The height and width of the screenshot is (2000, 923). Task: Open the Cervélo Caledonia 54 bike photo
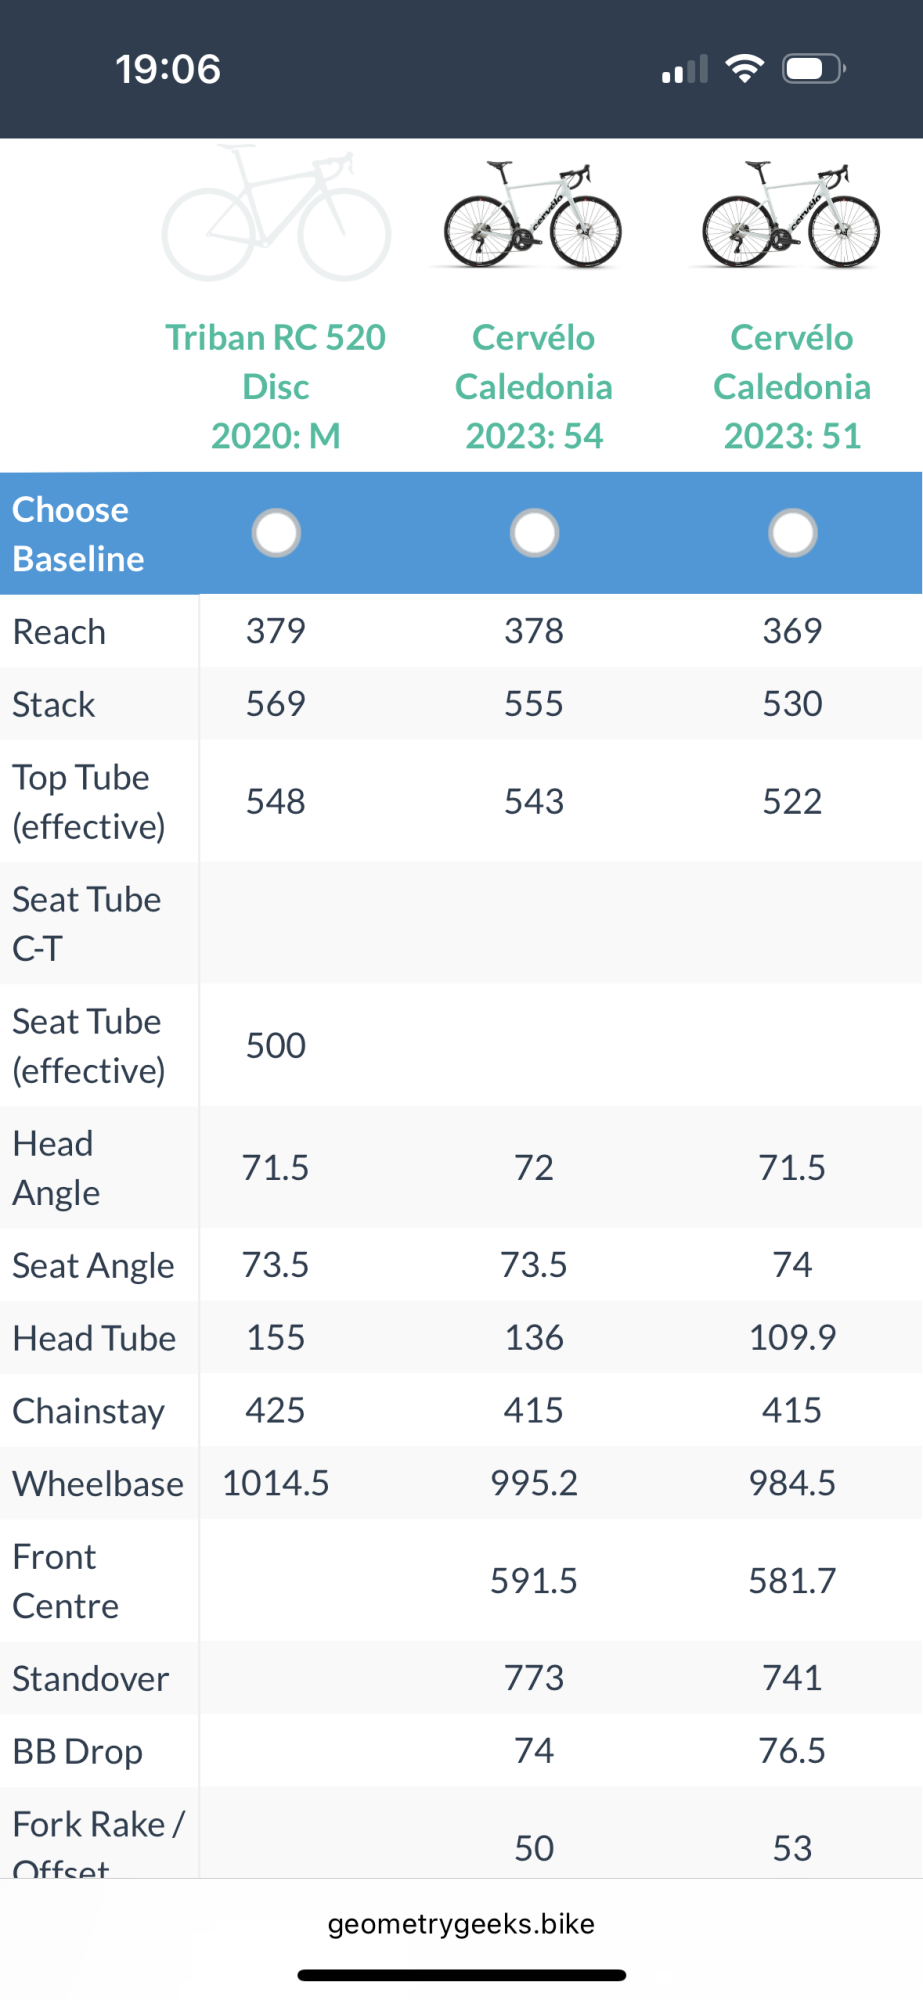pos(533,216)
